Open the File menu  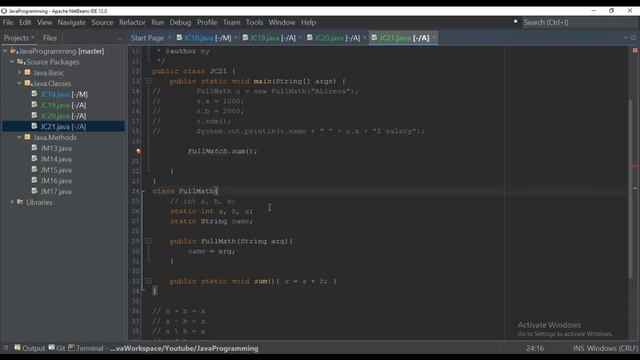coord(8,22)
